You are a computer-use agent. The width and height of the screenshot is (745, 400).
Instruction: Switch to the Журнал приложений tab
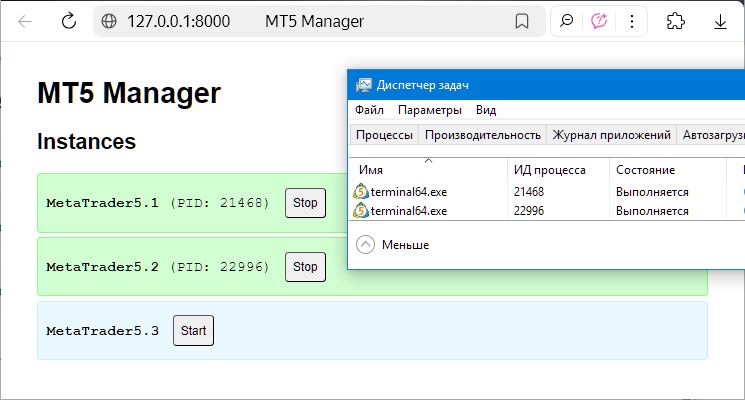(x=611, y=135)
